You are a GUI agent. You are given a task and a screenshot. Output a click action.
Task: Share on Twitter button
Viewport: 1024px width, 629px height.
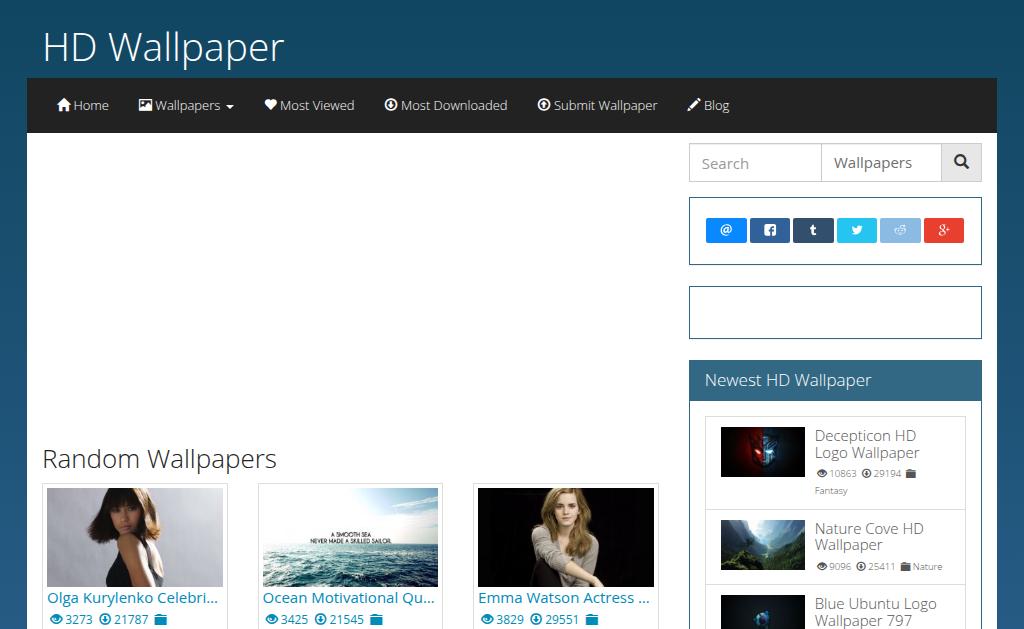pos(857,230)
